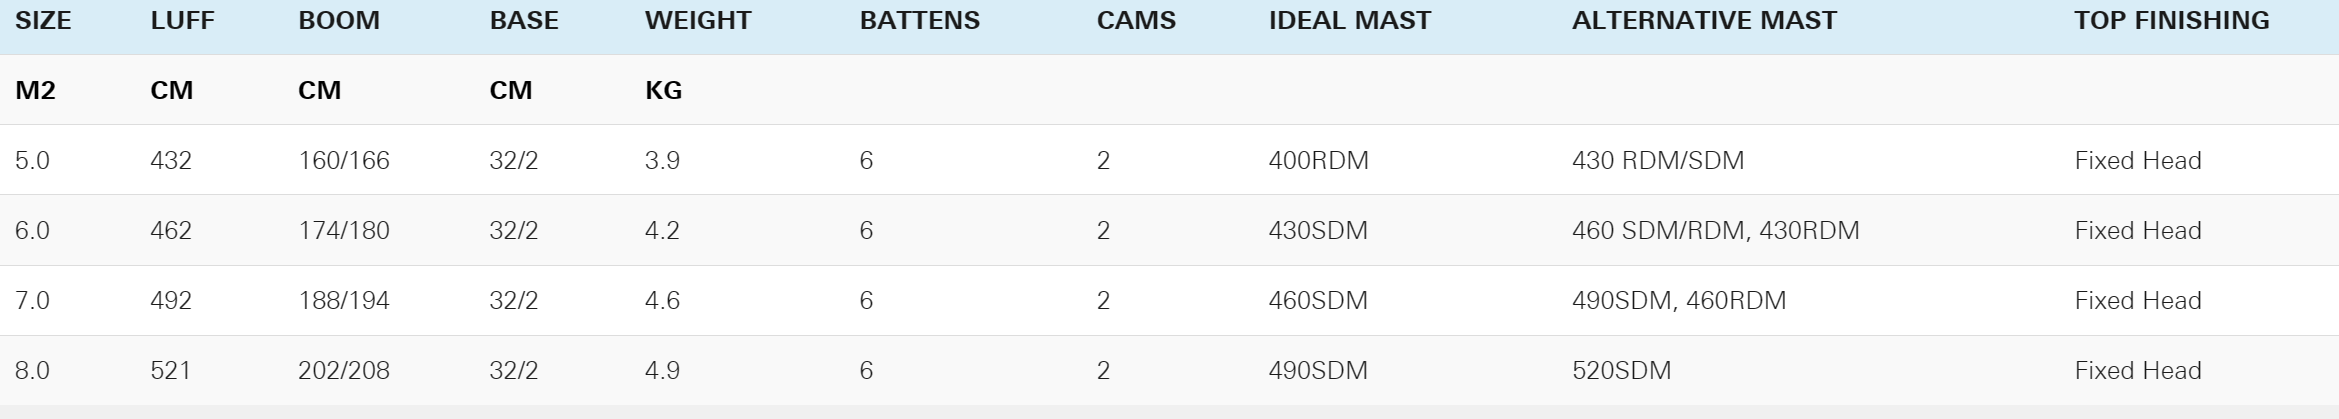Click alternative mast 490SDM, 460RDM

(x=1679, y=300)
